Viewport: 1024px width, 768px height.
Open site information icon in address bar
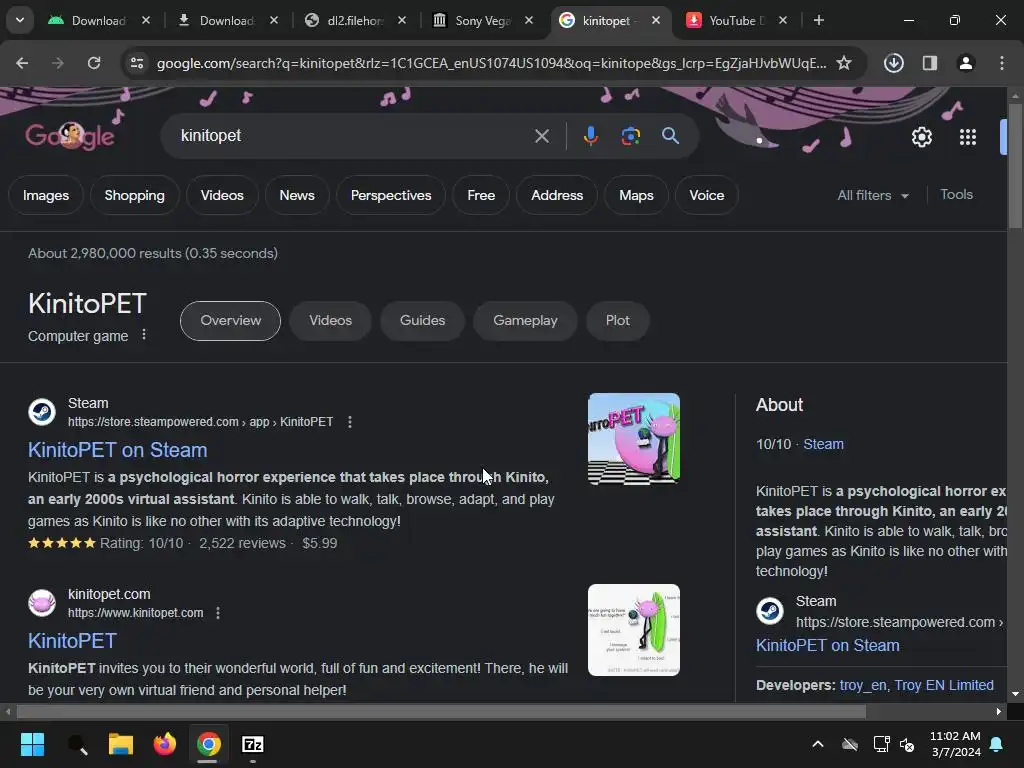[x=137, y=63]
